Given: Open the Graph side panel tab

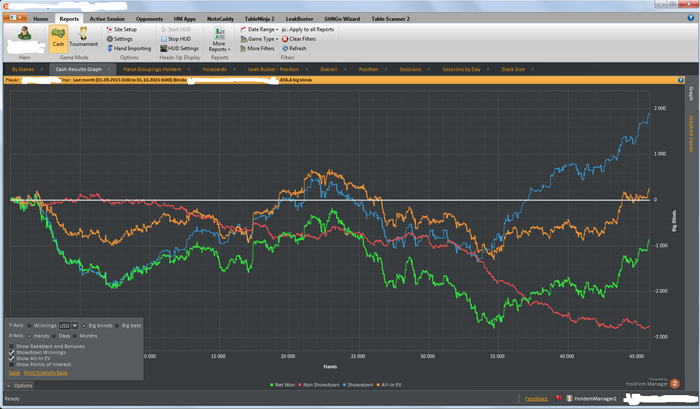Looking at the screenshot, I should pyautogui.click(x=691, y=93).
